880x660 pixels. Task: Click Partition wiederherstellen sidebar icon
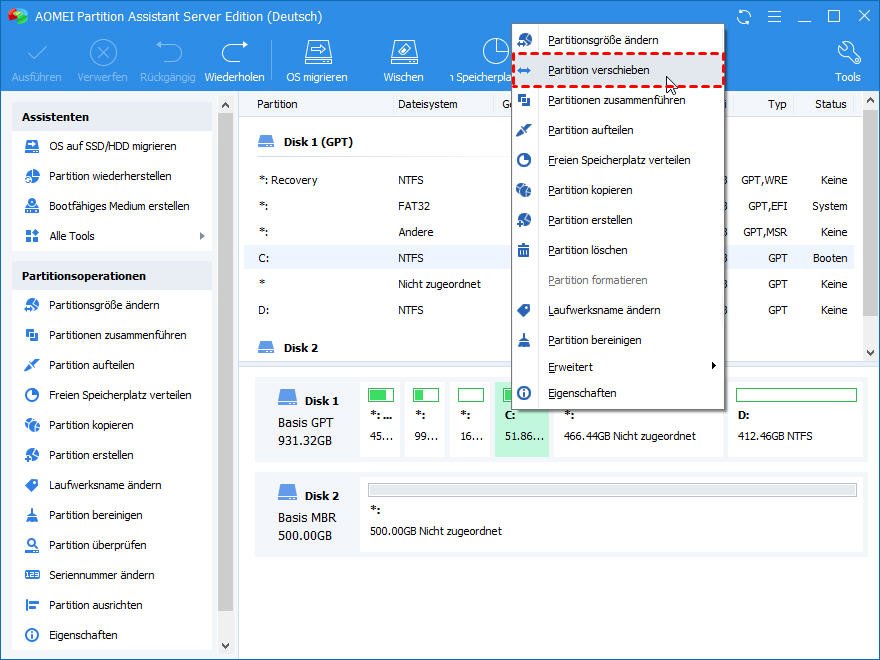click(32, 176)
